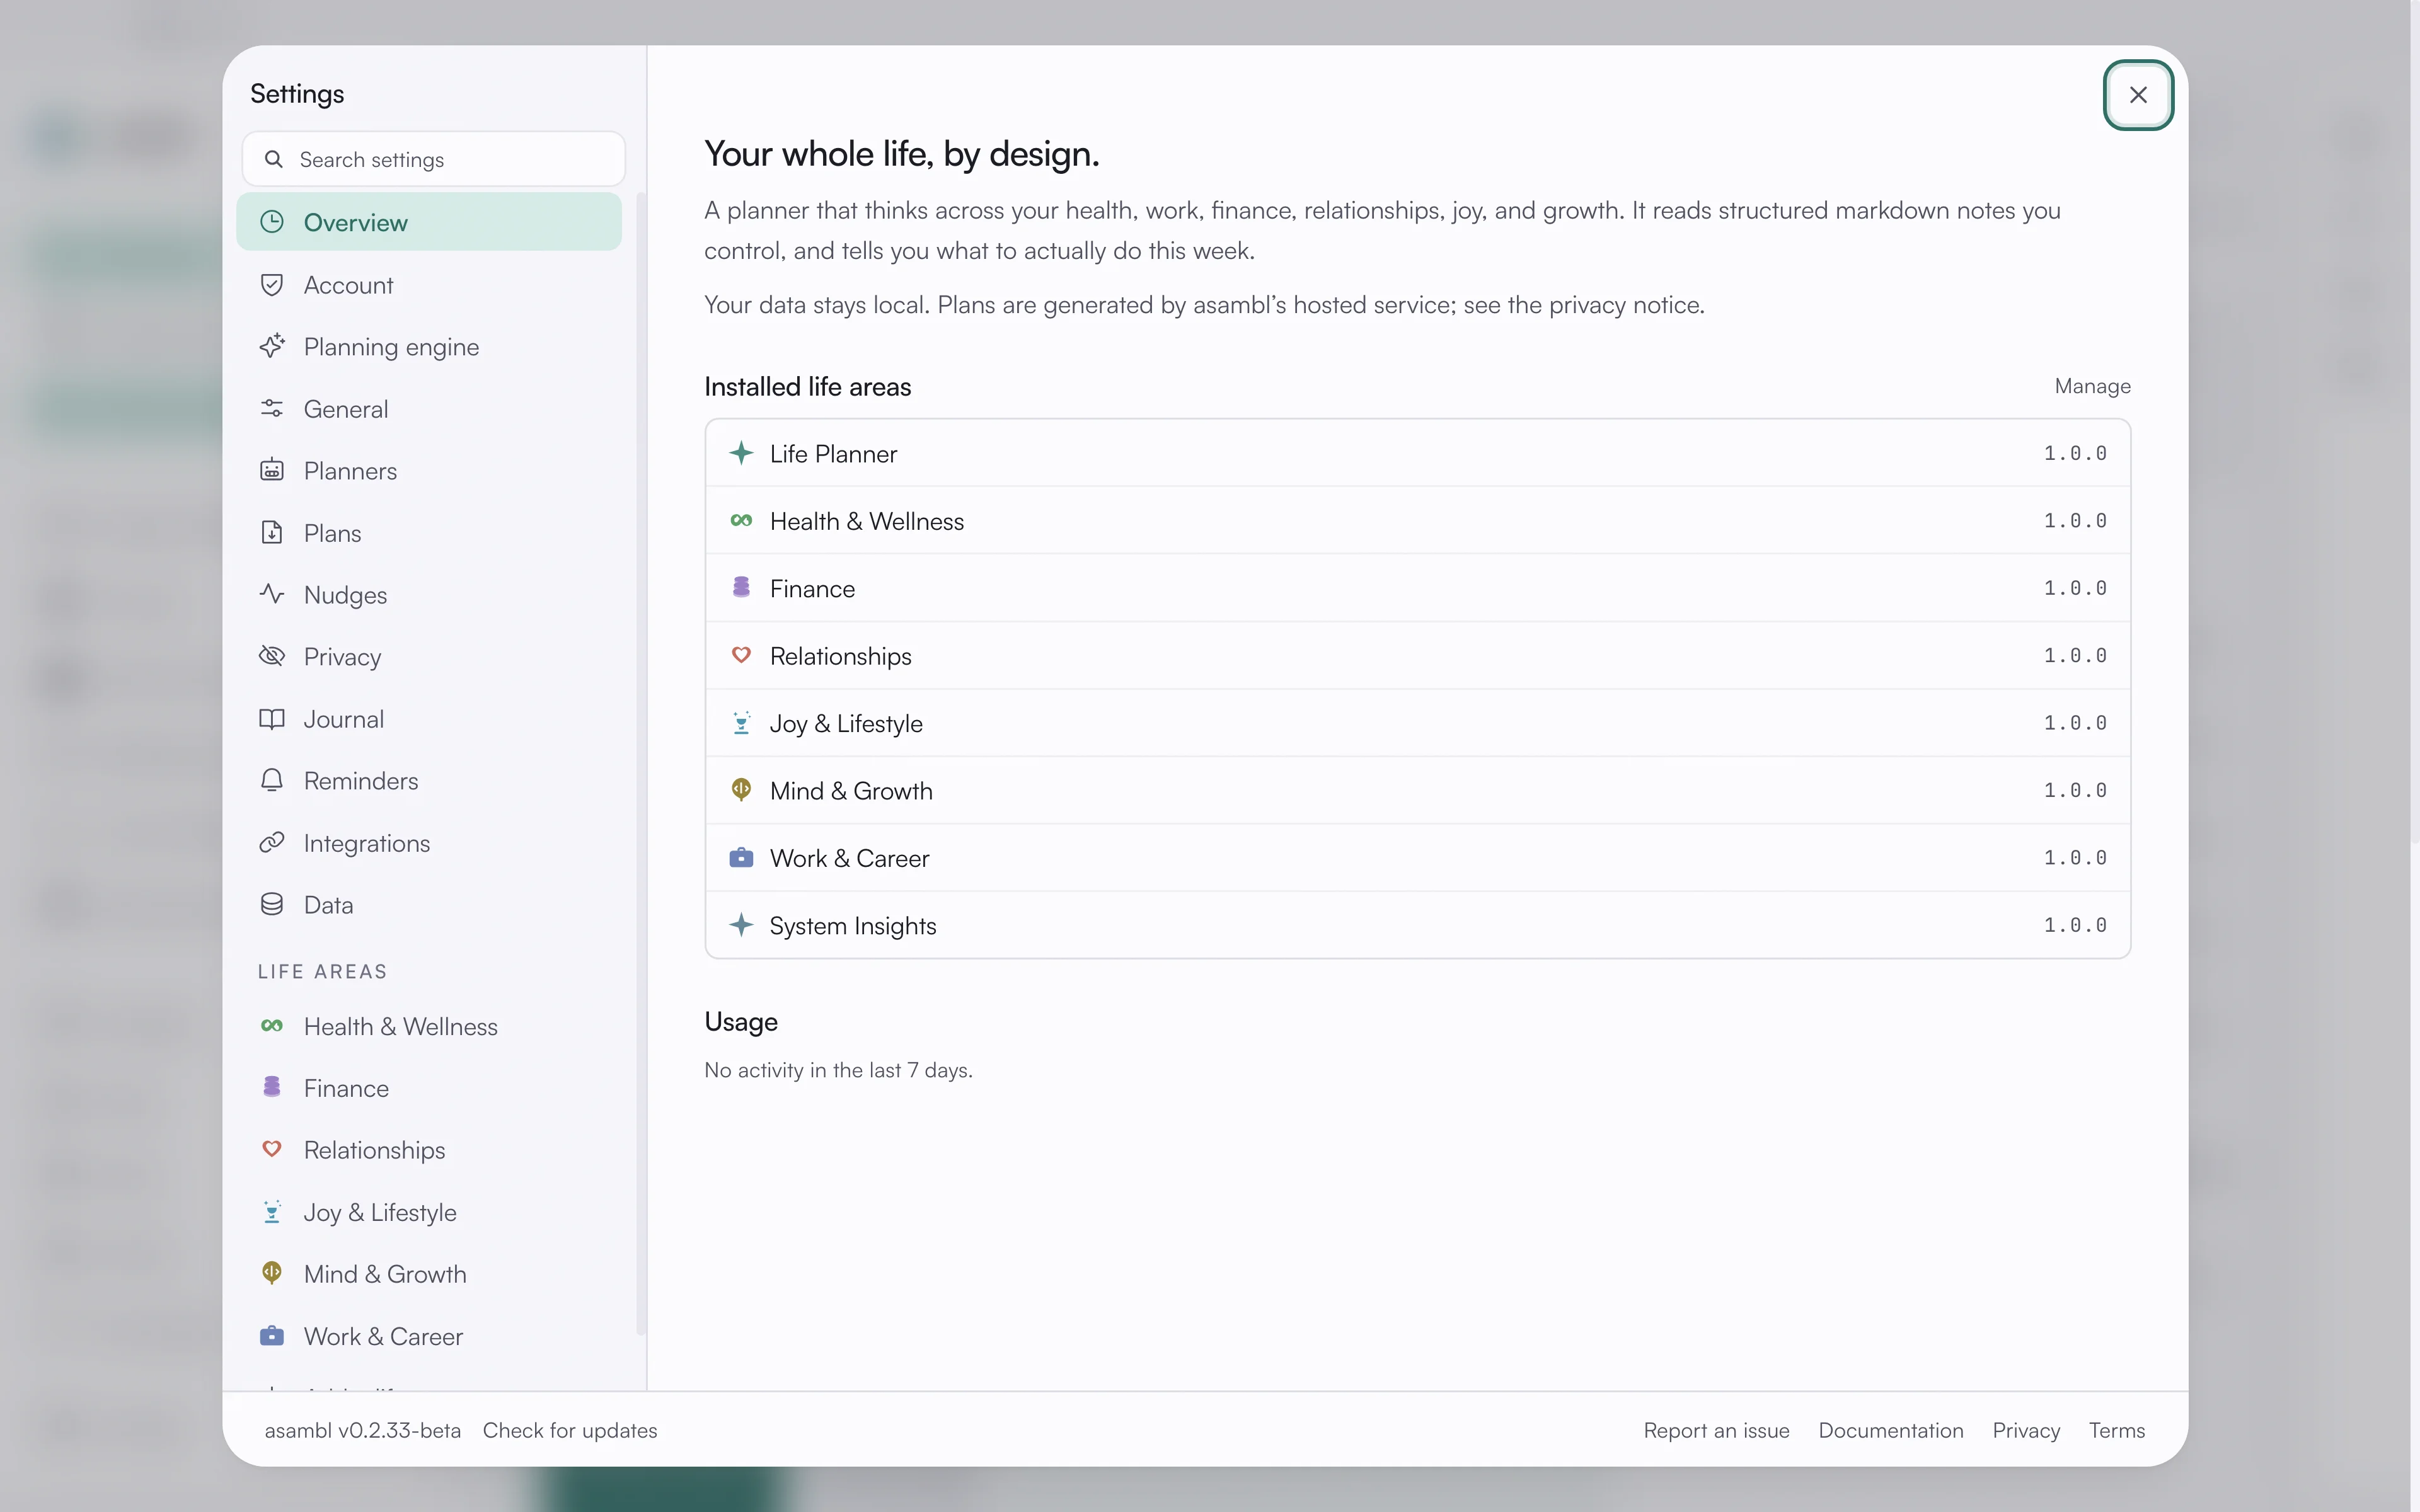
Task: Click the Journal book icon
Action: coord(272,718)
